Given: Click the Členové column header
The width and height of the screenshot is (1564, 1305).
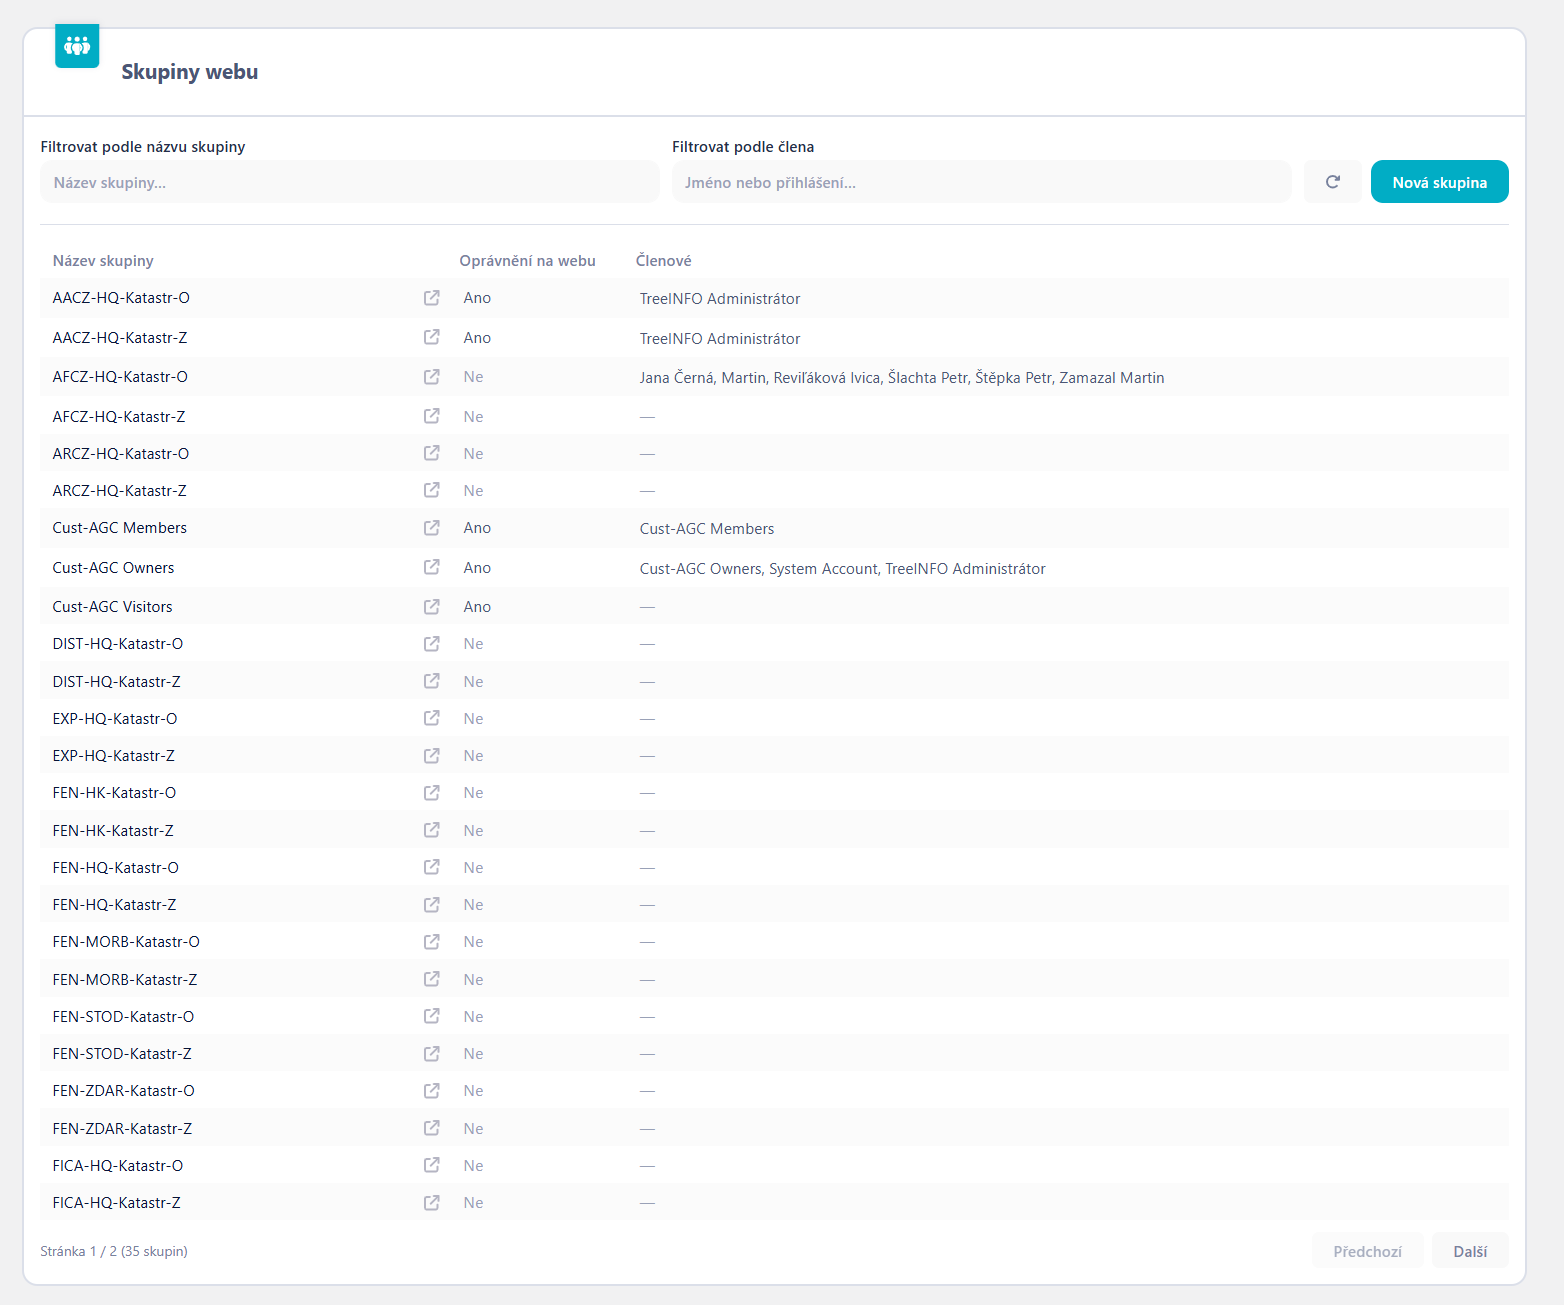Looking at the screenshot, I should click(x=663, y=261).
